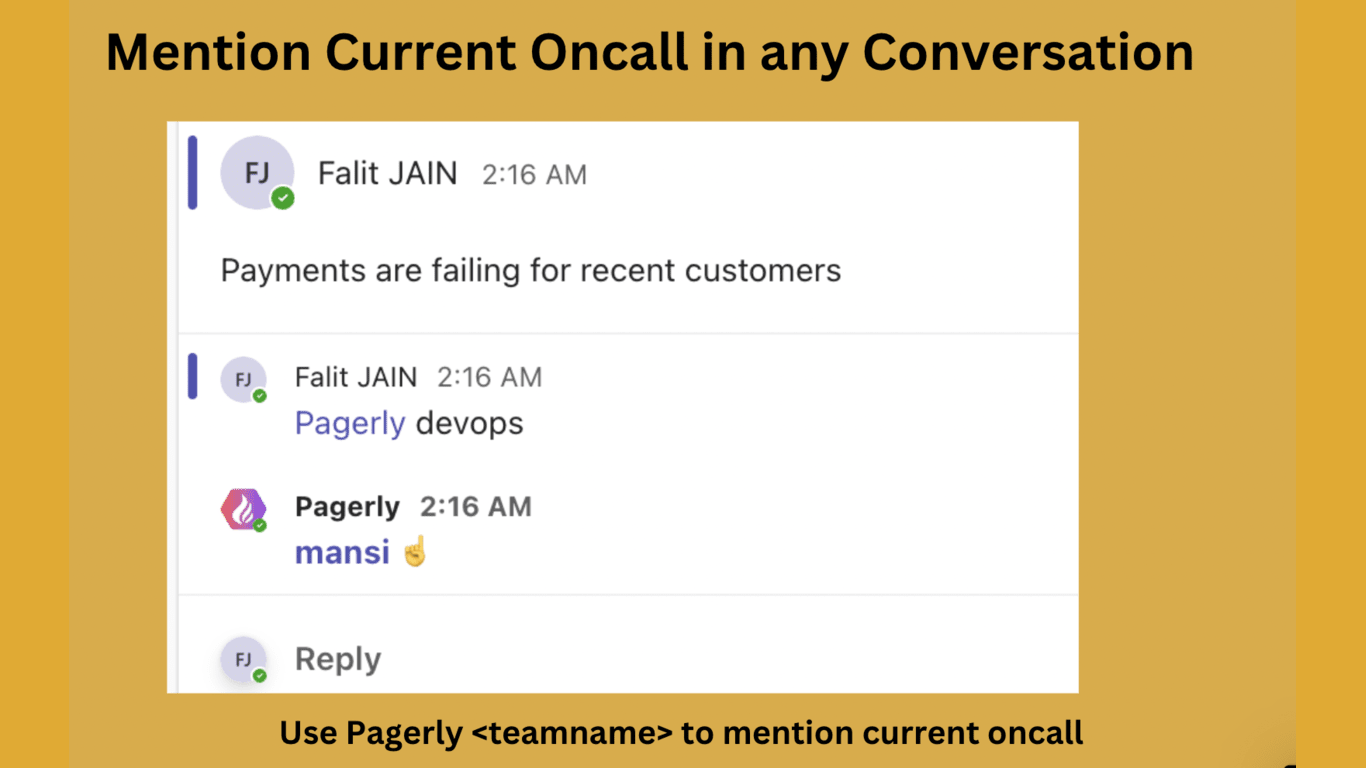Click the 2:16 AM timestamp on the top message

click(534, 175)
